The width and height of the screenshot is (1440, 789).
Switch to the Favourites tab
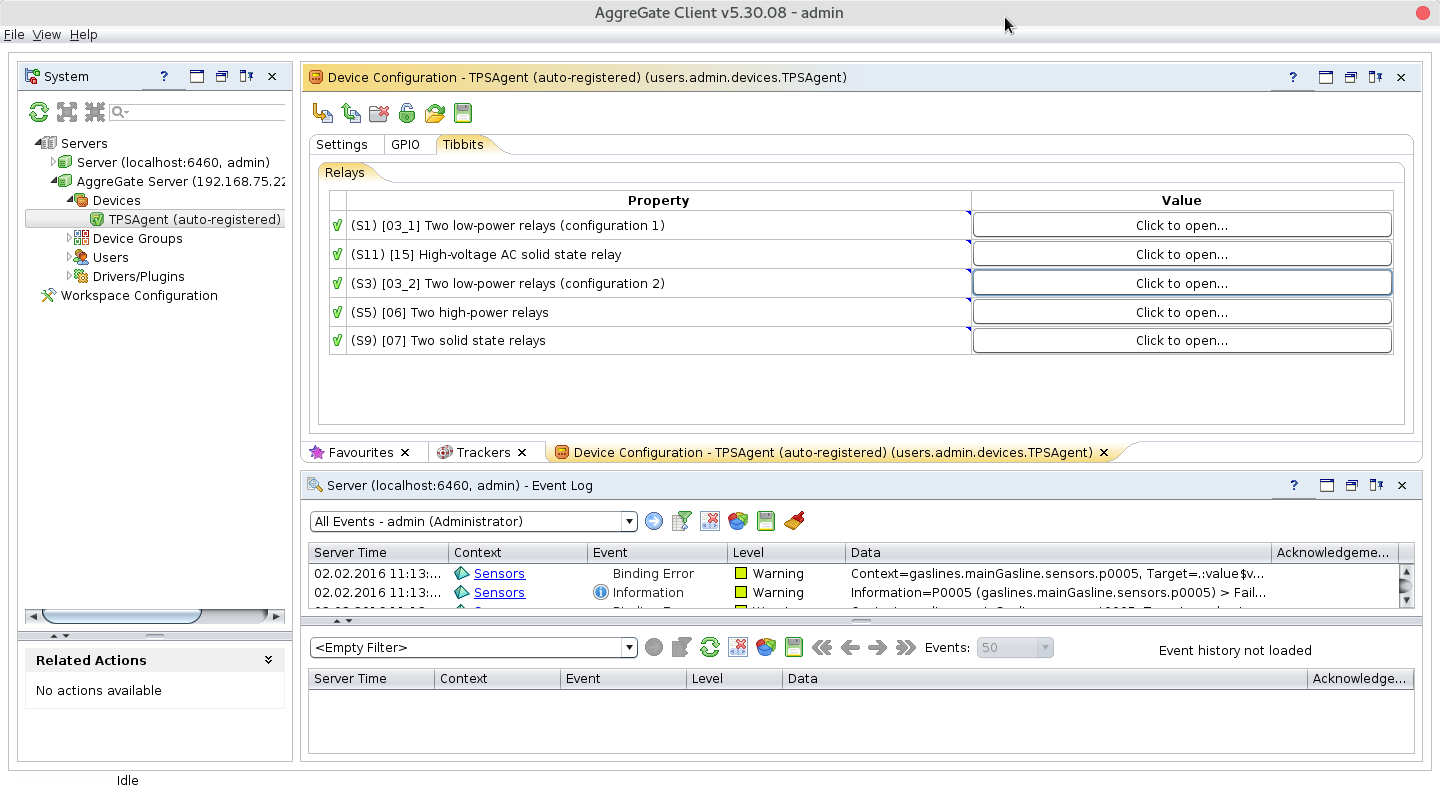pyautogui.click(x=361, y=452)
